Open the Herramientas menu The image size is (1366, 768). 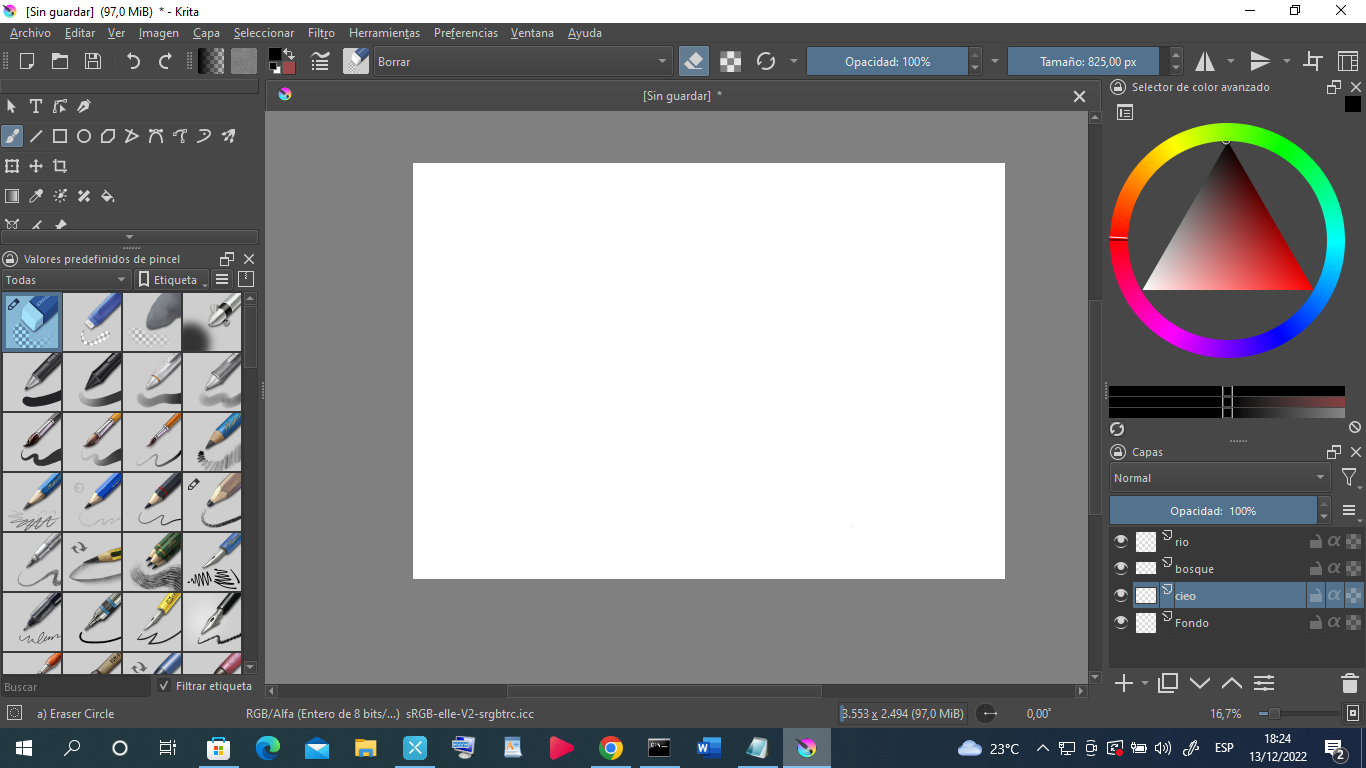[384, 33]
